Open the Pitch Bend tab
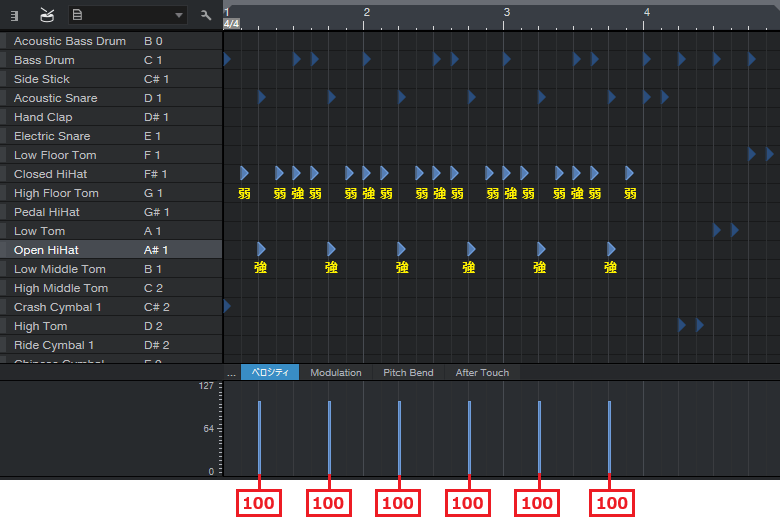 [408, 373]
